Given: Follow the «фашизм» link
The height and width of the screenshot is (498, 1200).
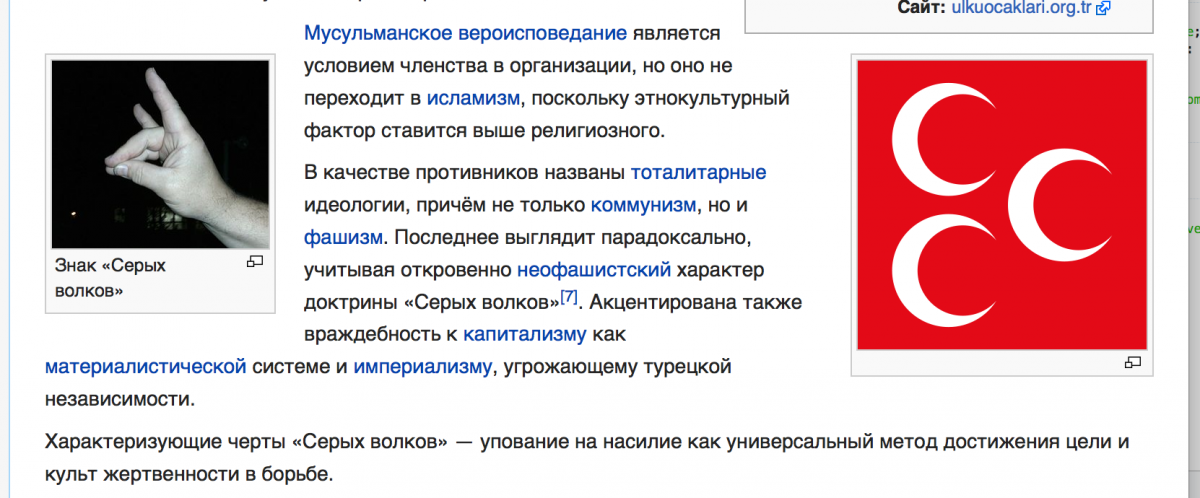Looking at the screenshot, I should 343,237.
